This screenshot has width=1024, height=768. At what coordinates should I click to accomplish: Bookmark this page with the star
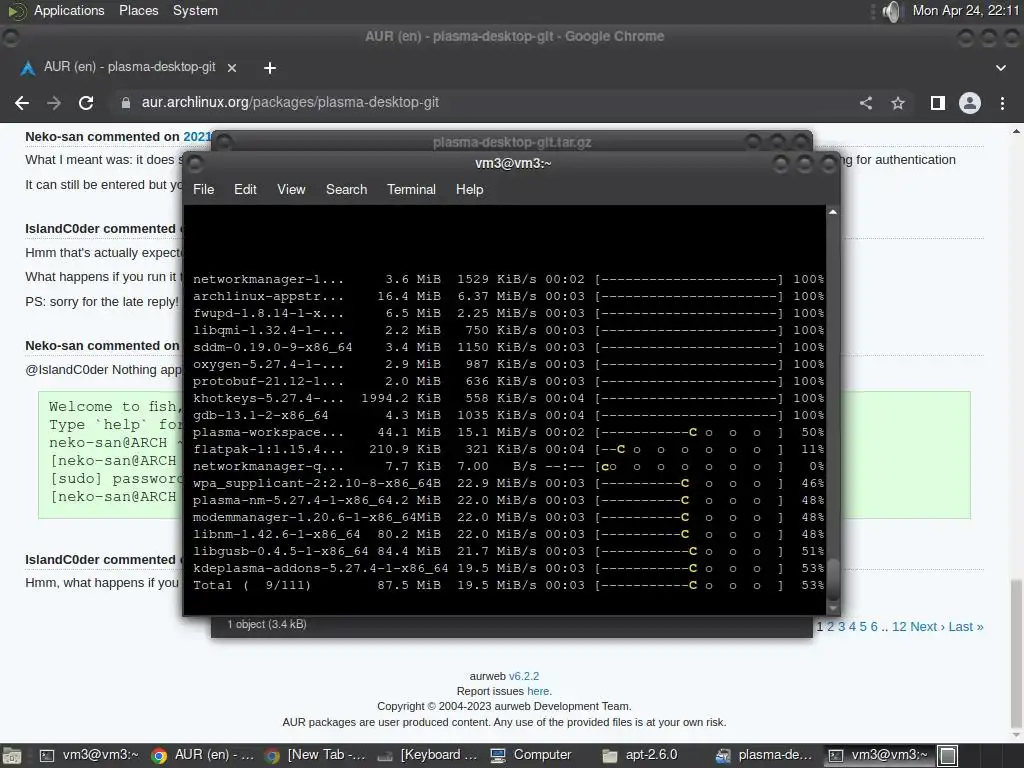pos(898,103)
